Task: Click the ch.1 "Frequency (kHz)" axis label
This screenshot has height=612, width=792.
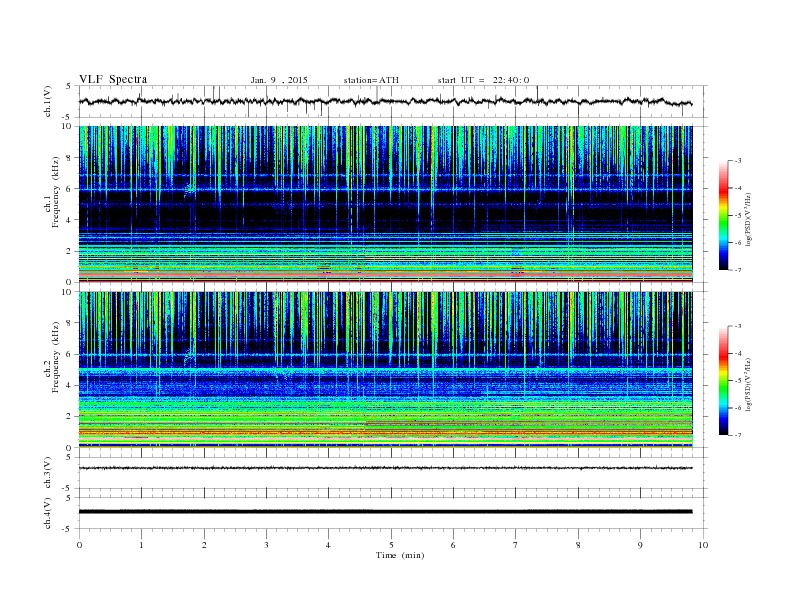Action: [x=56, y=192]
